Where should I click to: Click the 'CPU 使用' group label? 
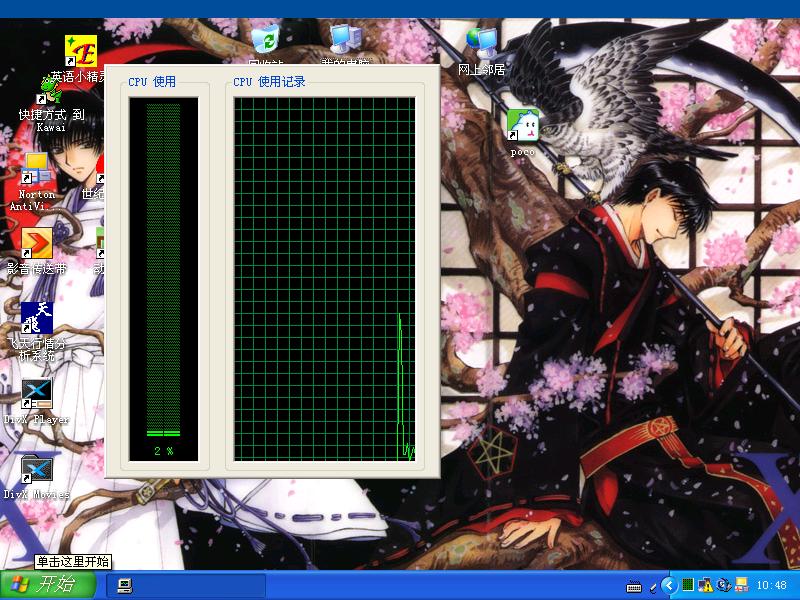pos(152,82)
